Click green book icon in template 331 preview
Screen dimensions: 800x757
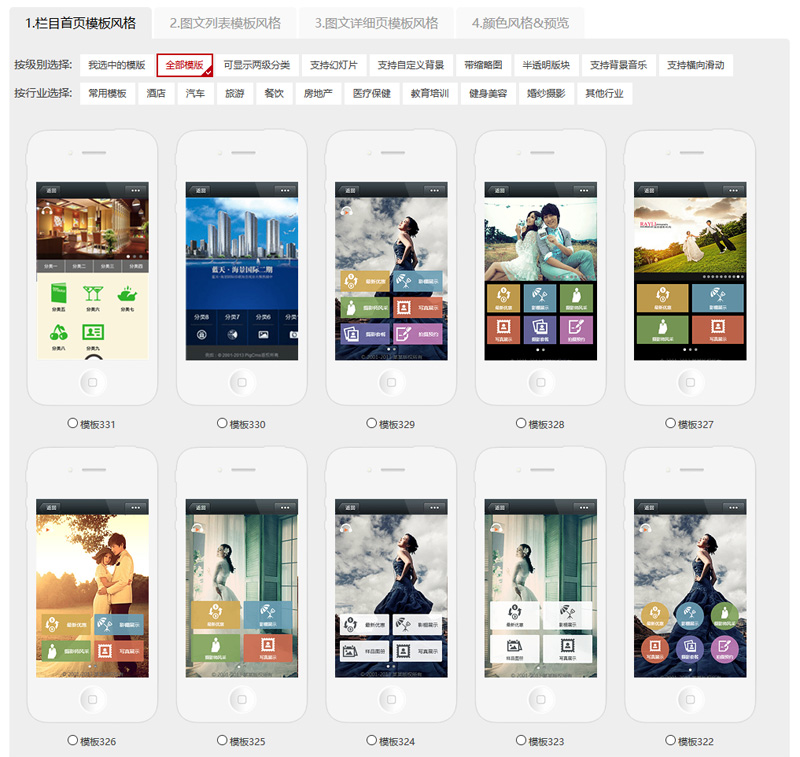pos(57,294)
